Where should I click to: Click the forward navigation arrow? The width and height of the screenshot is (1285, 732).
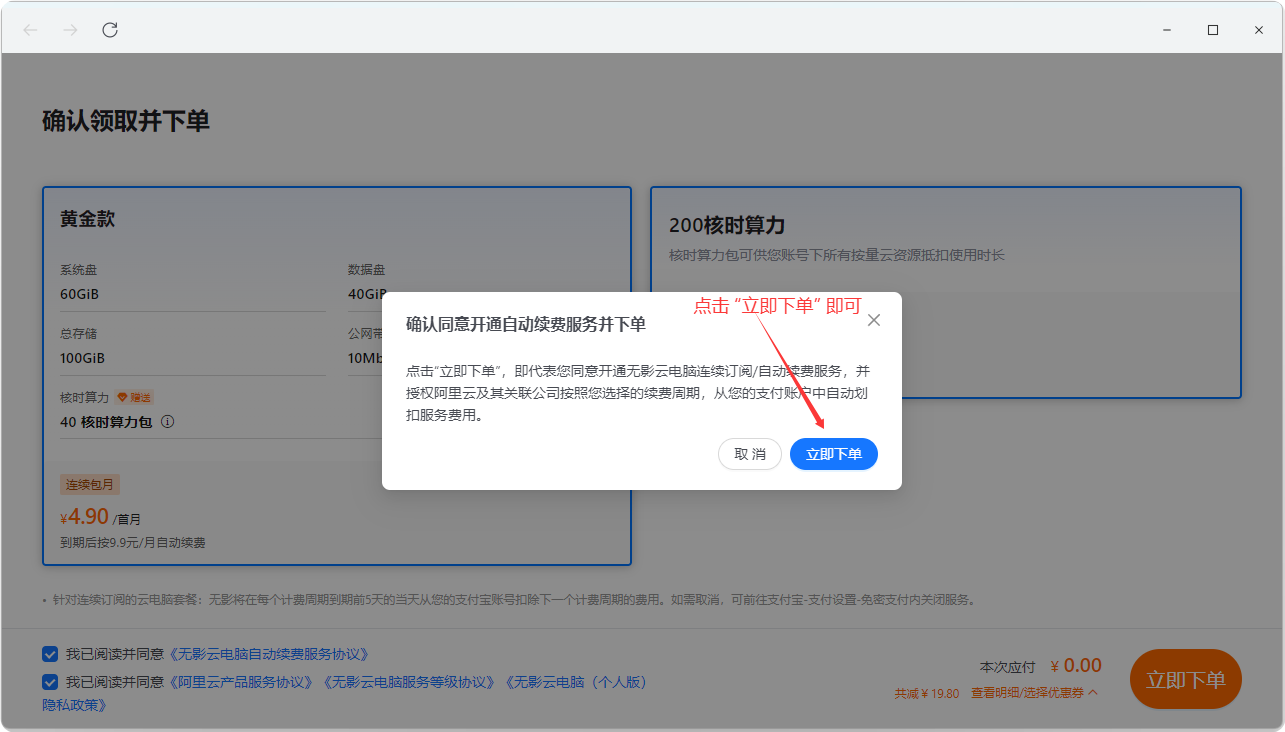(x=70, y=30)
